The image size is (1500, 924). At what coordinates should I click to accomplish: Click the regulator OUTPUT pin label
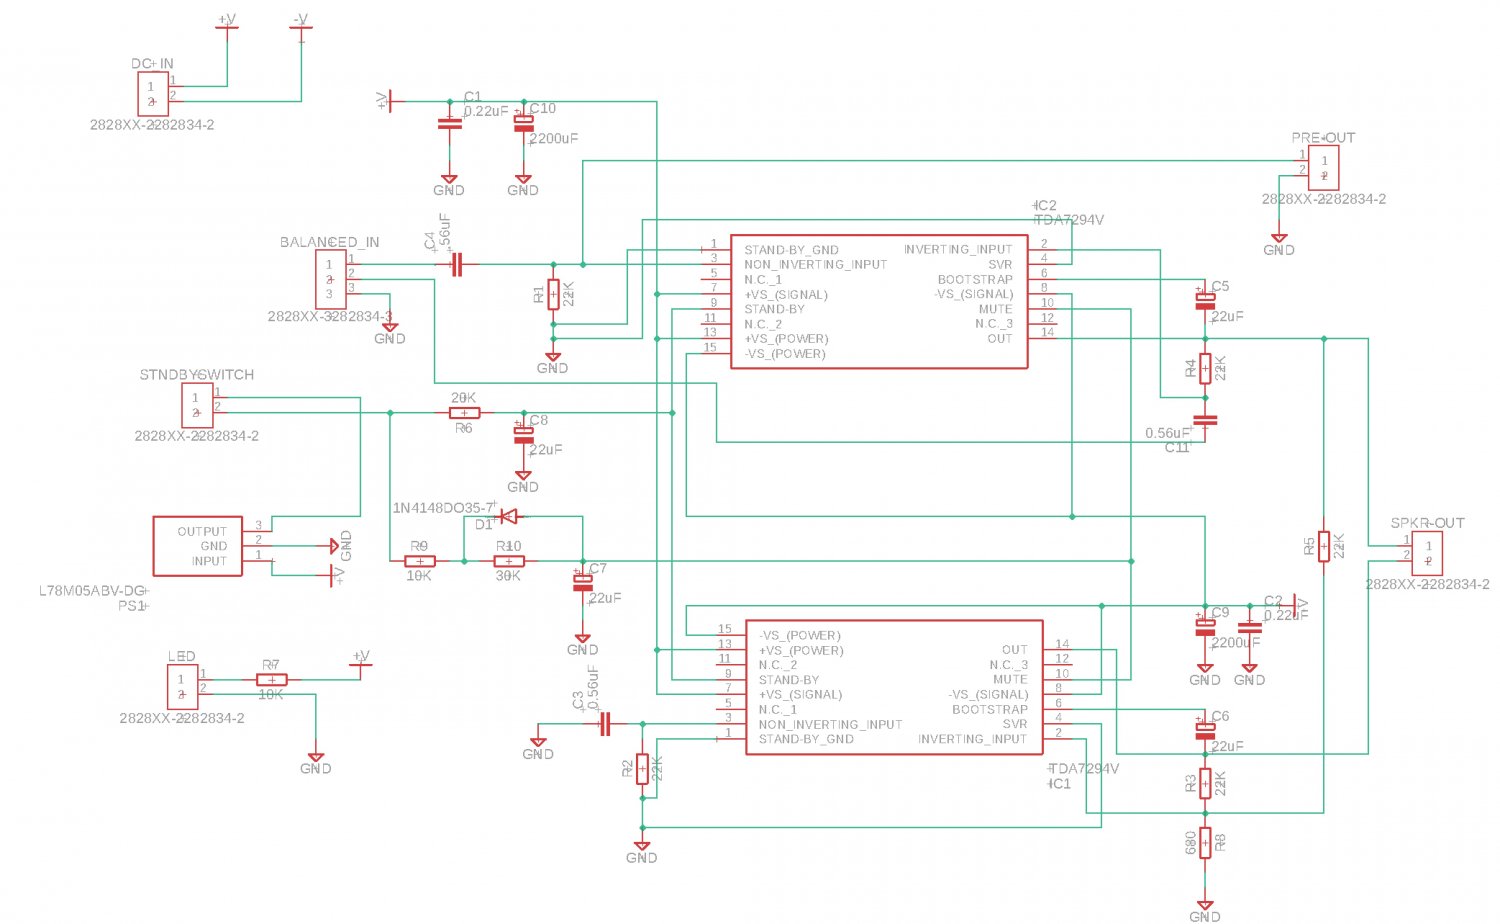click(202, 532)
